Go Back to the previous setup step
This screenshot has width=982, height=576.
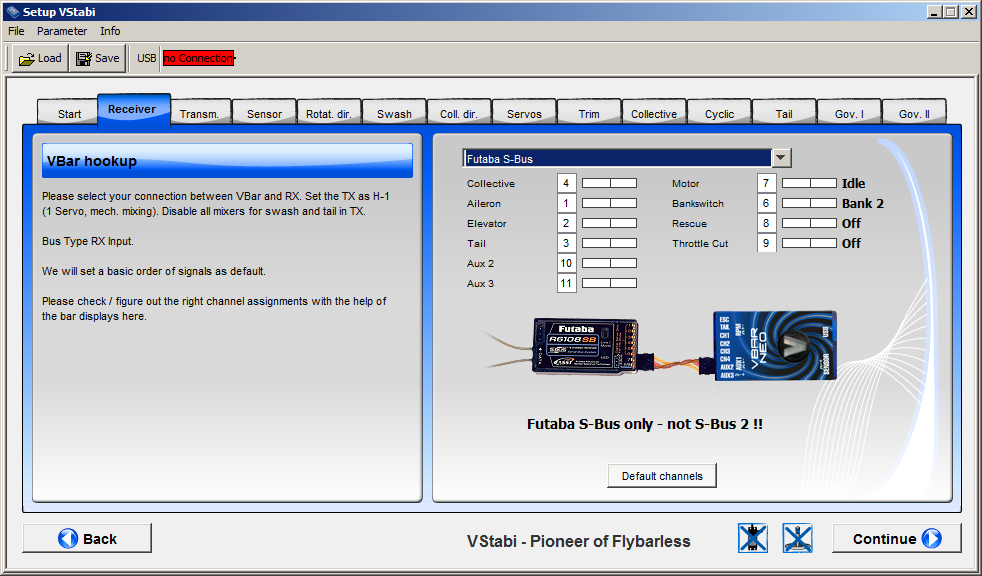pyautogui.click(x=87, y=538)
